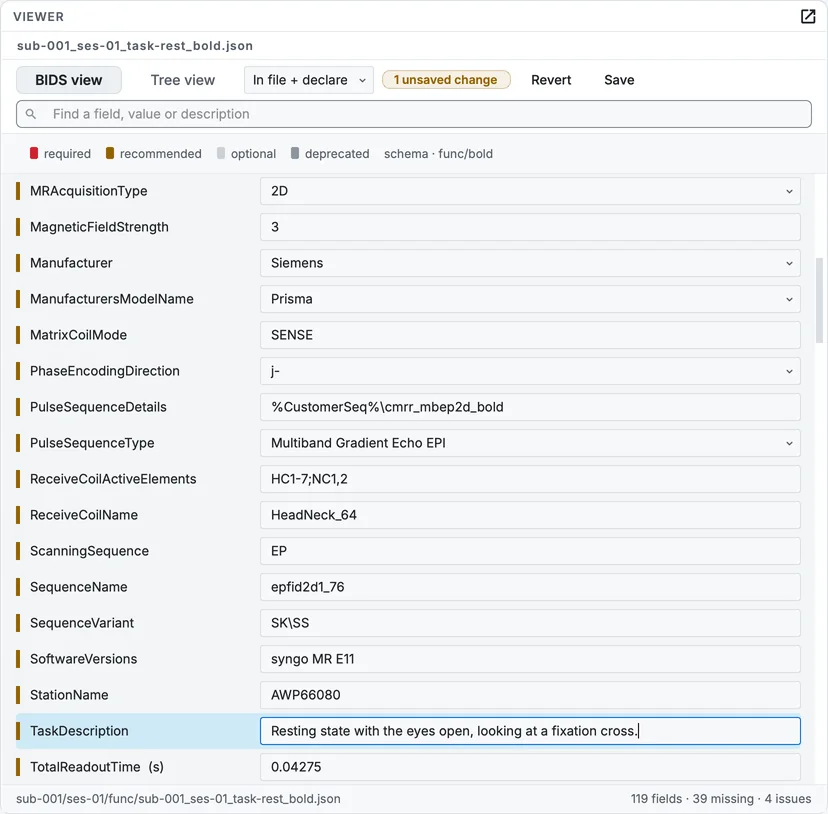Screen dimensions: 828x814
Task: Click the deprecated legend marker
Action: click(295, 153)
